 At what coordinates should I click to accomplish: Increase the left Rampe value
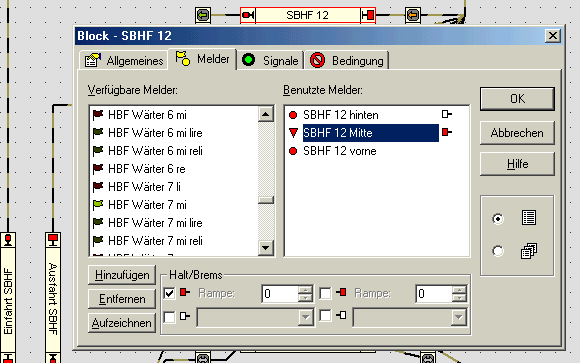click(305, 290)
